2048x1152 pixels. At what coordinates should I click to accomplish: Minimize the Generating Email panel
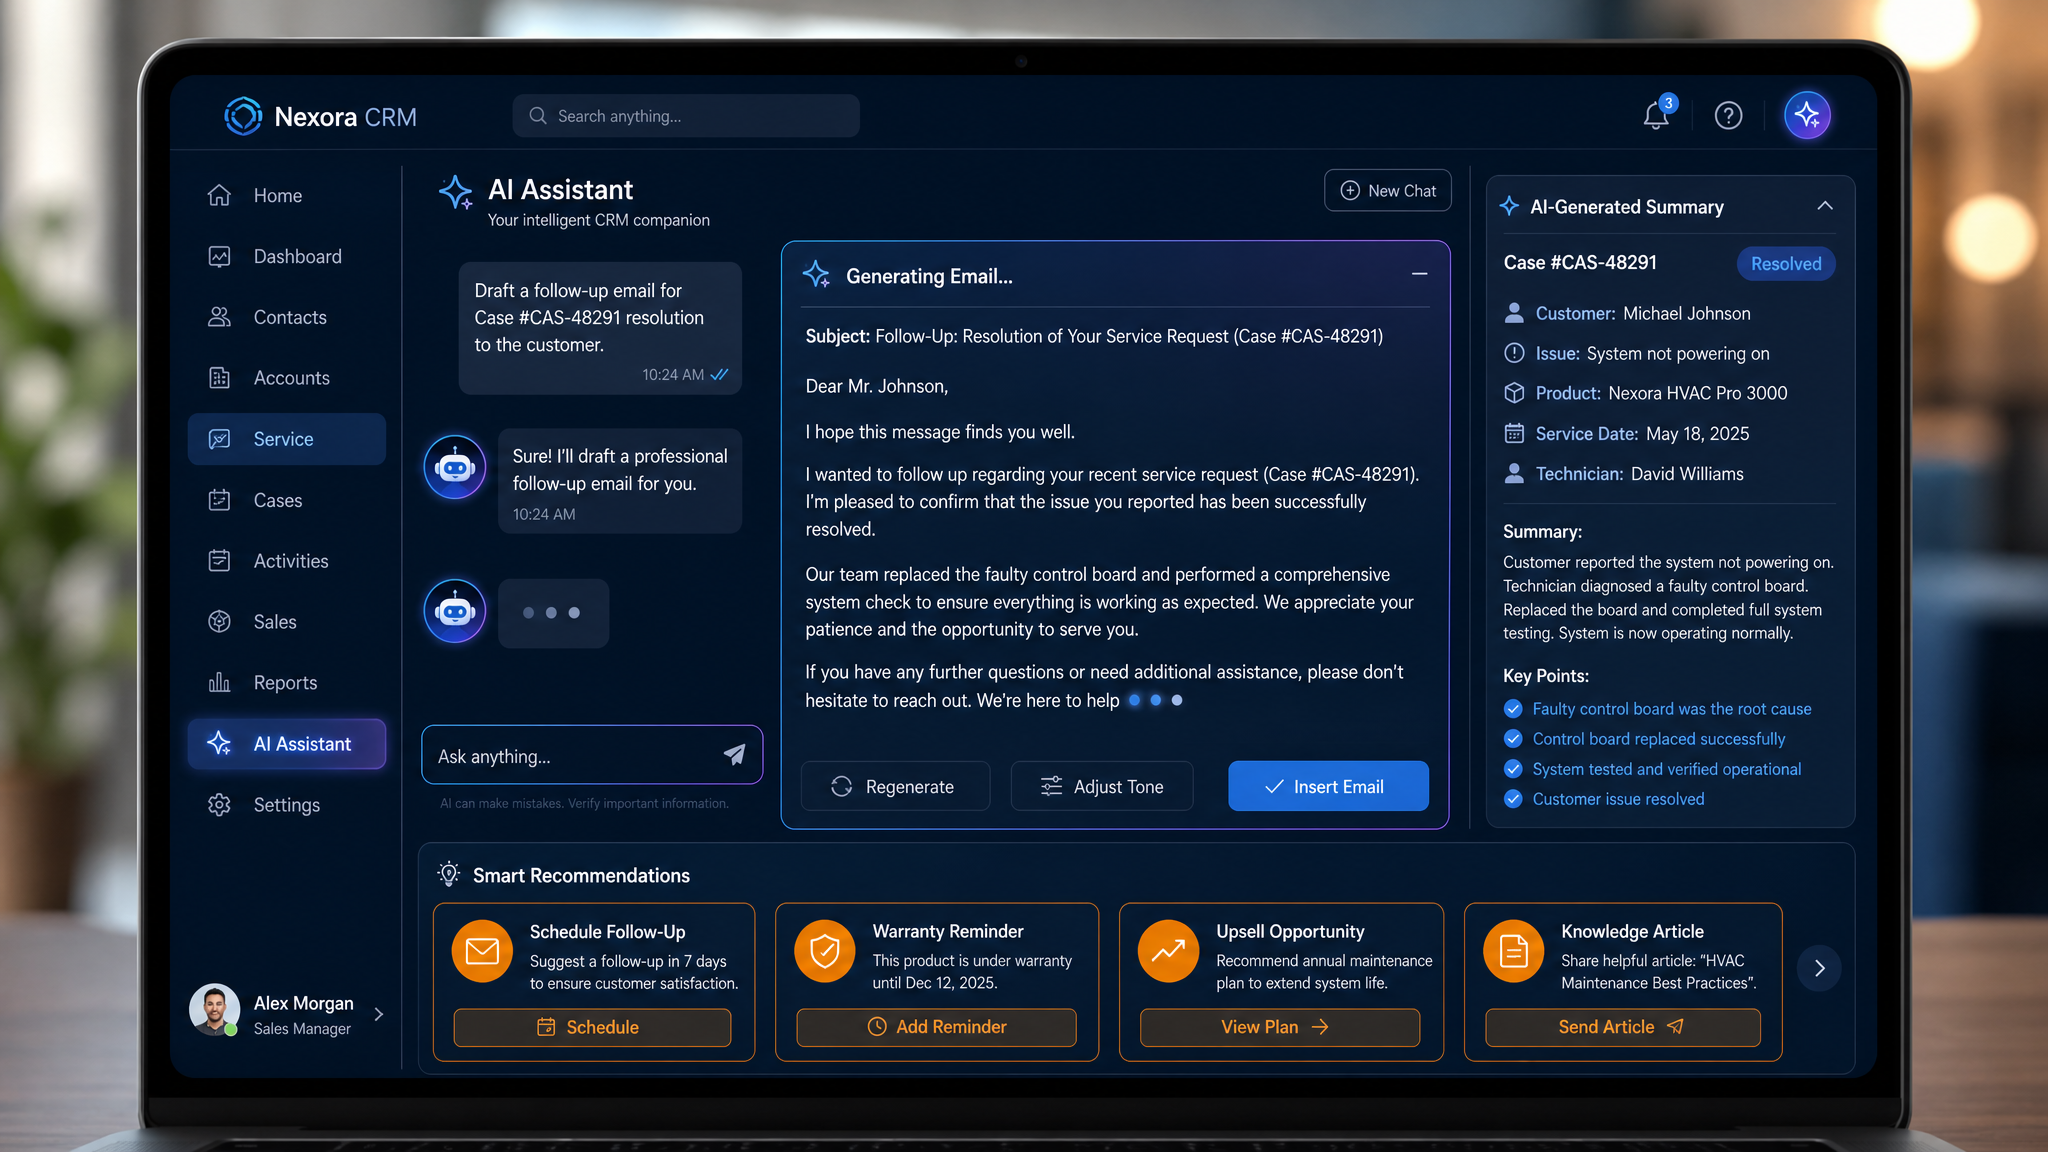1419,274
